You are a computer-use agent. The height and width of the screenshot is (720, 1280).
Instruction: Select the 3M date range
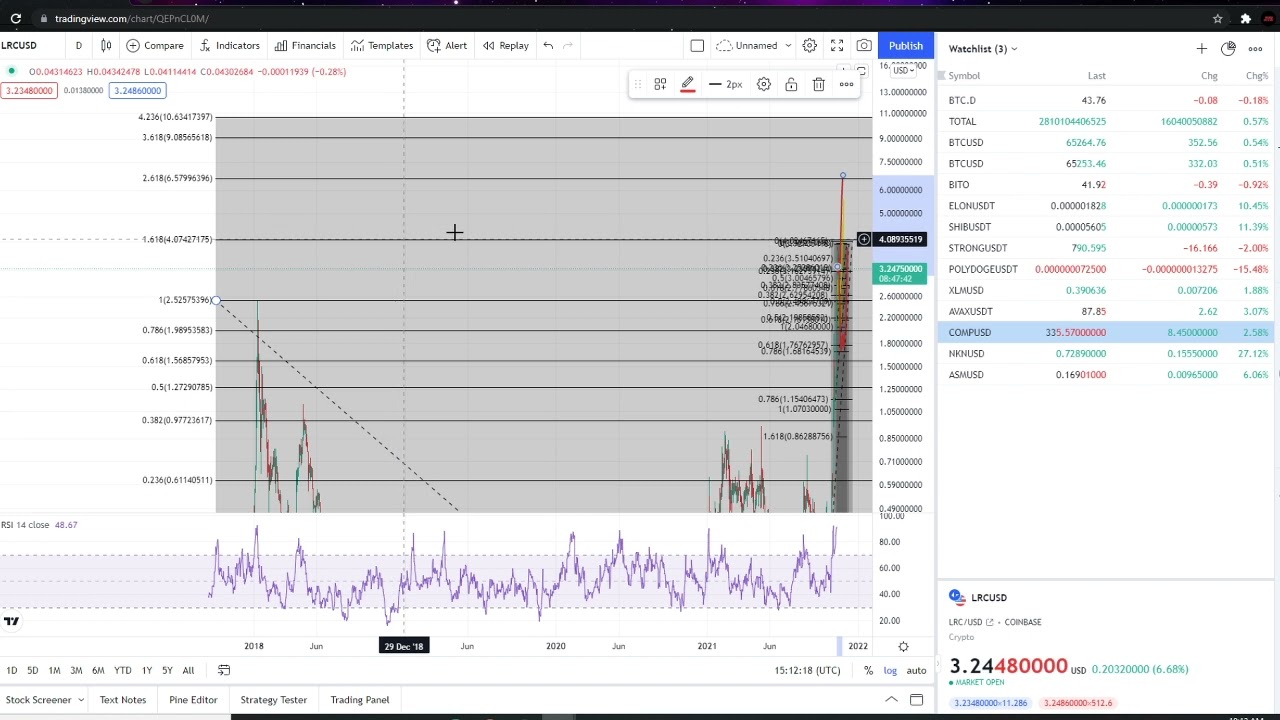pos(76,671)
